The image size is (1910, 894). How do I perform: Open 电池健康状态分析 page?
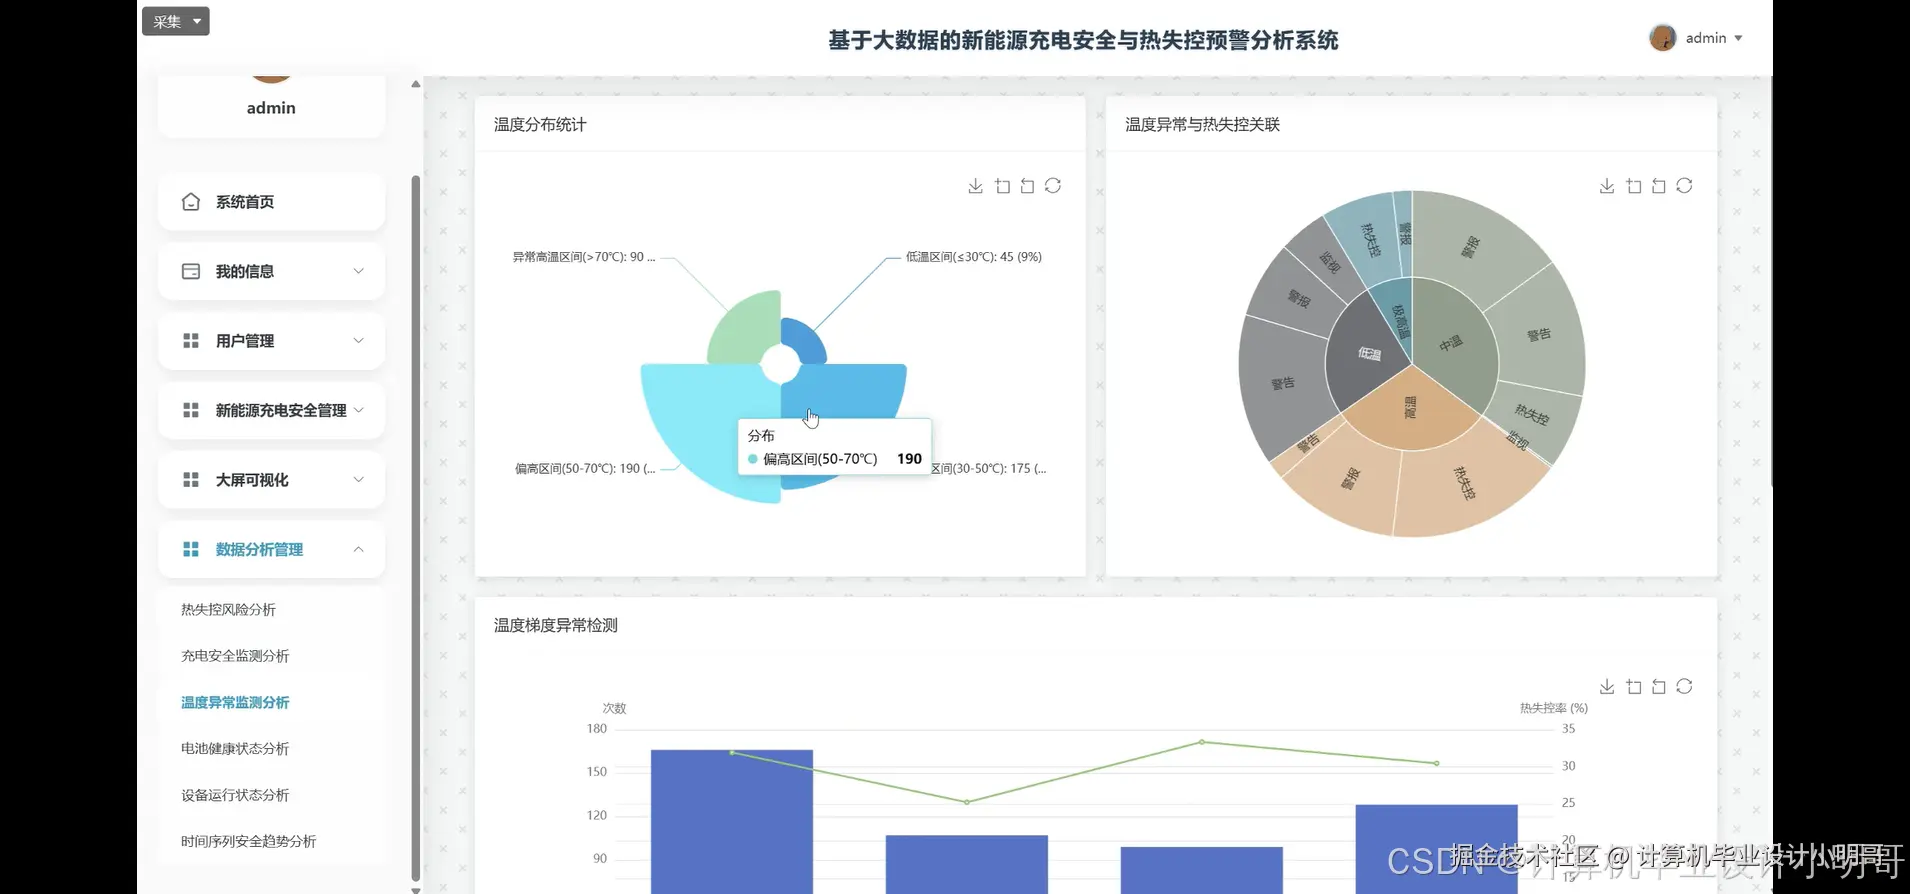[235, 749]
